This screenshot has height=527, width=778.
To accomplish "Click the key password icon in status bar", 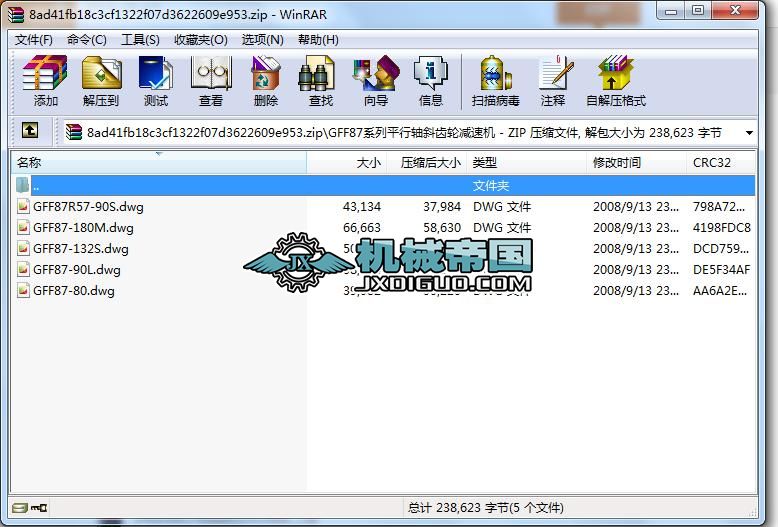I will click(39, 508).
